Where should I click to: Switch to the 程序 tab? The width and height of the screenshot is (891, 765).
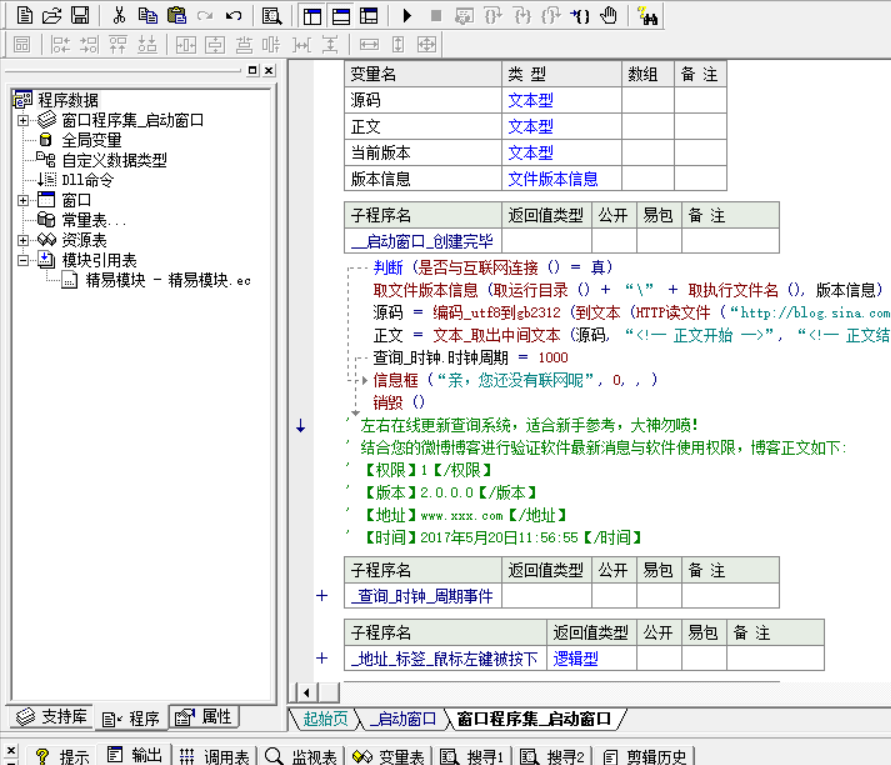point(131,718)
